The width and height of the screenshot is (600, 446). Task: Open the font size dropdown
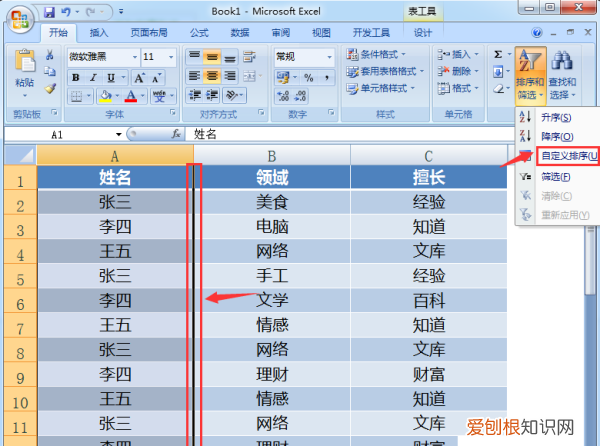[171, 57]
